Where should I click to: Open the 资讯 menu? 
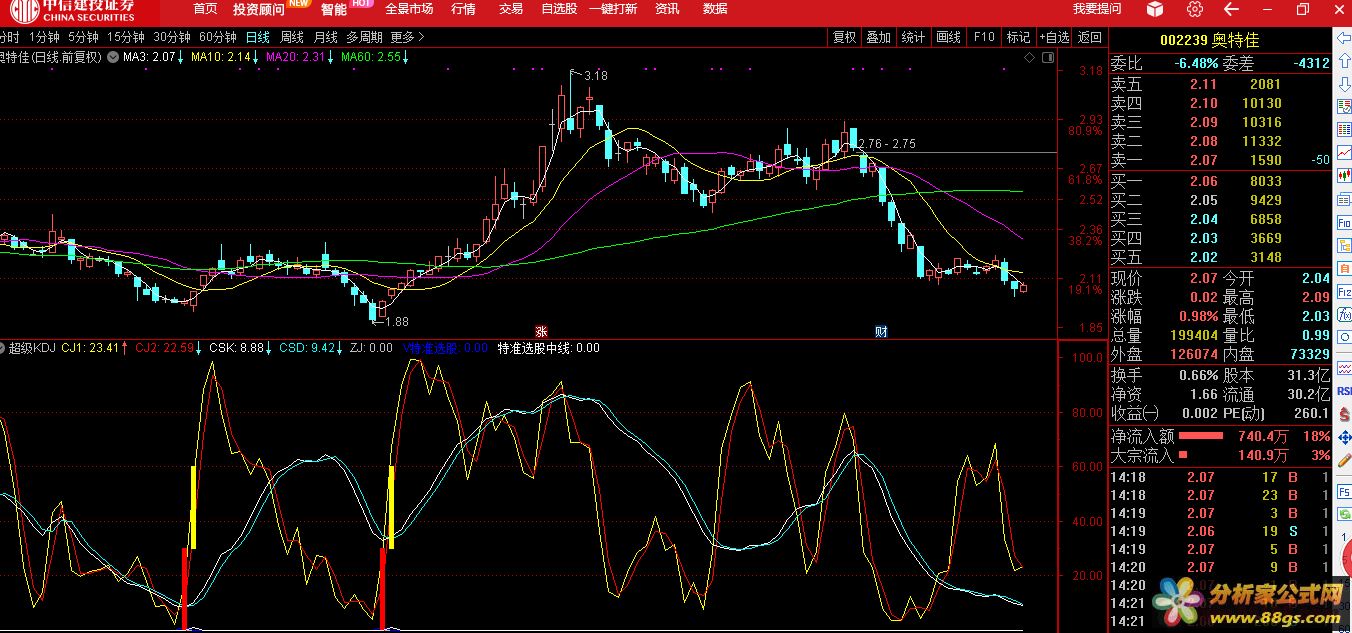[x=667, y=9]
